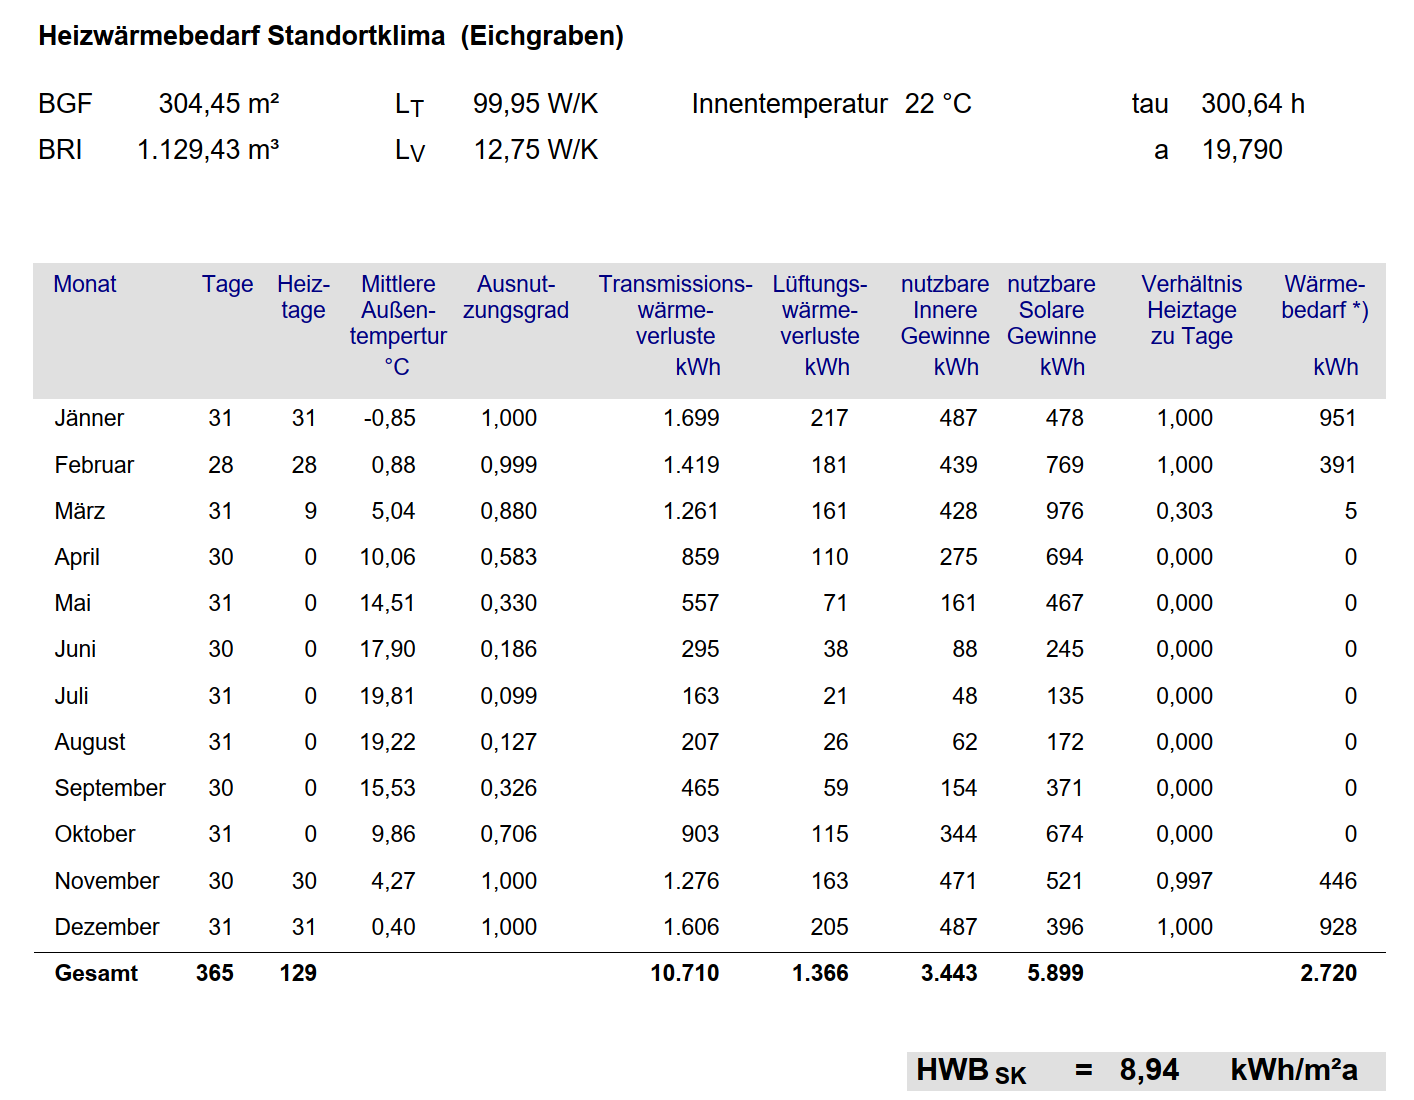Click Dezember transmission loss 1.606
The height and width of the screenshot is (1100, 1414).
[691, 927]
